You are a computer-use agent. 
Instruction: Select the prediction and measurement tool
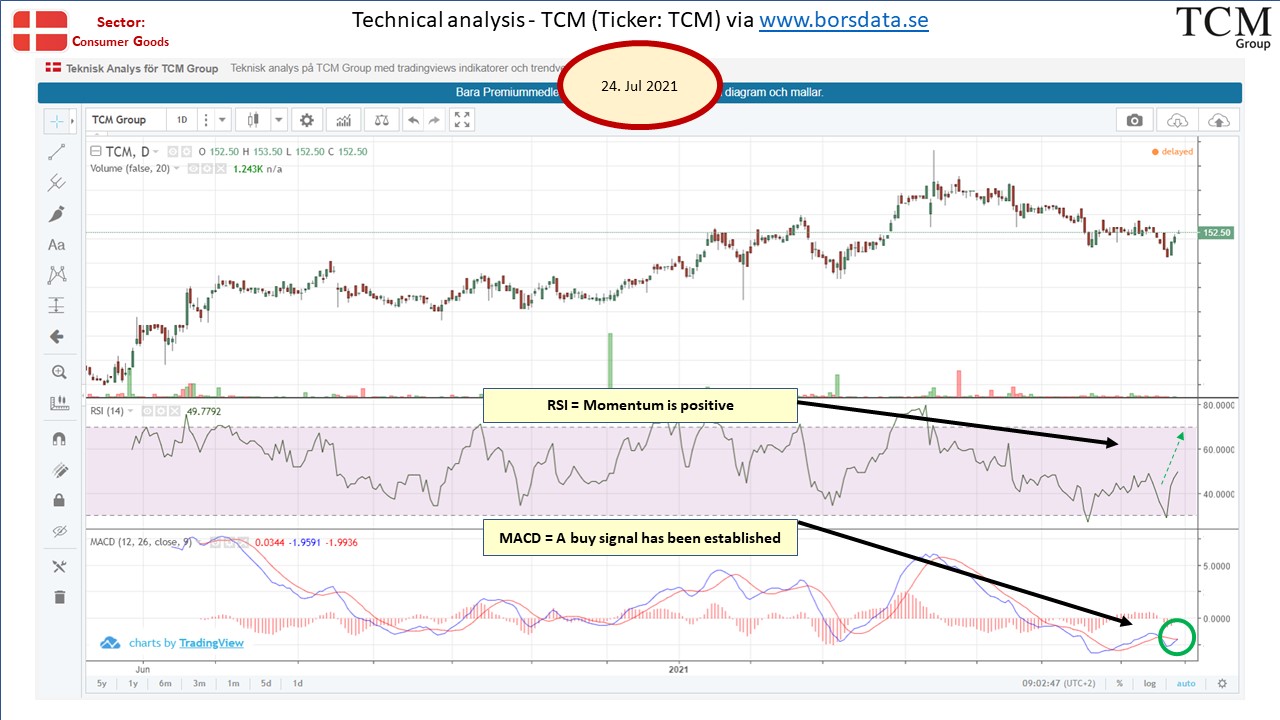[x=57, y=306]
